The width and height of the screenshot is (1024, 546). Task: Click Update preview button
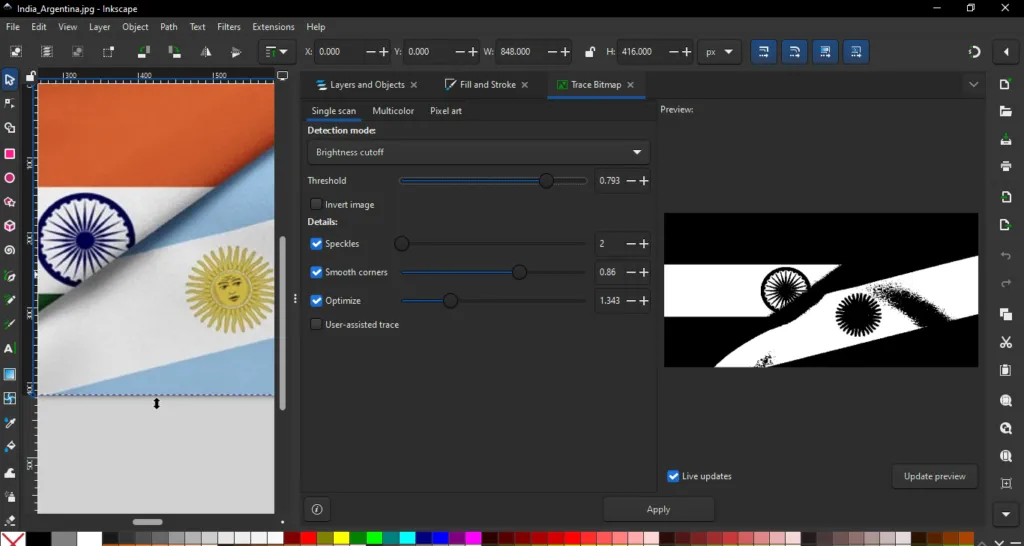click(935, 476)
